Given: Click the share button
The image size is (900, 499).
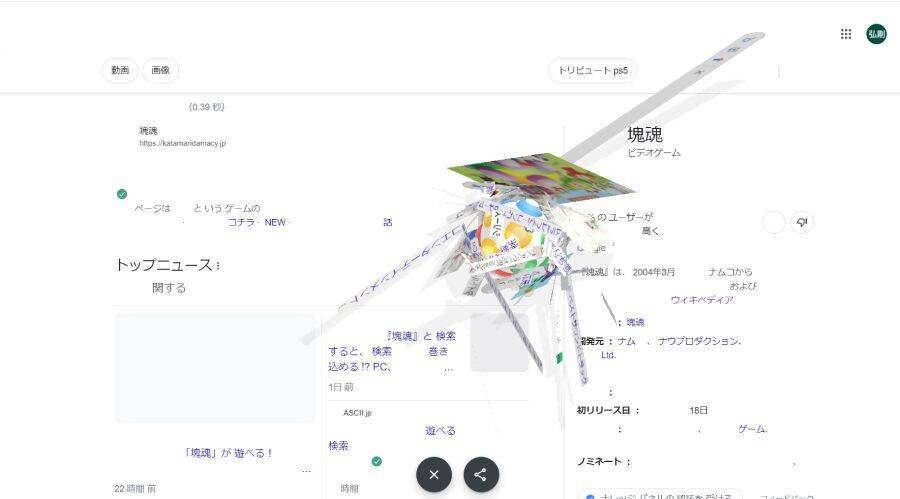Looking at the screenshot, I should pos(481,475).
